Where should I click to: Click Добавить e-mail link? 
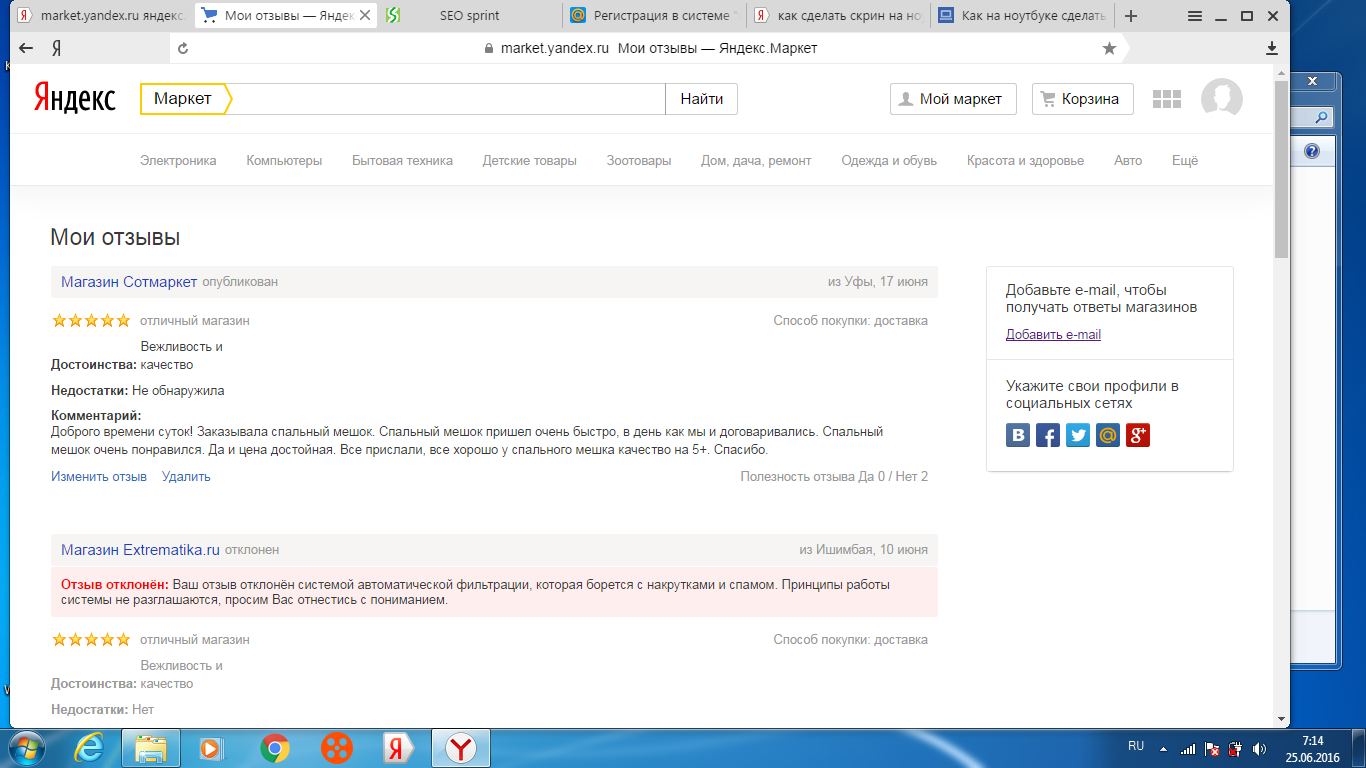pos(1053,335)
